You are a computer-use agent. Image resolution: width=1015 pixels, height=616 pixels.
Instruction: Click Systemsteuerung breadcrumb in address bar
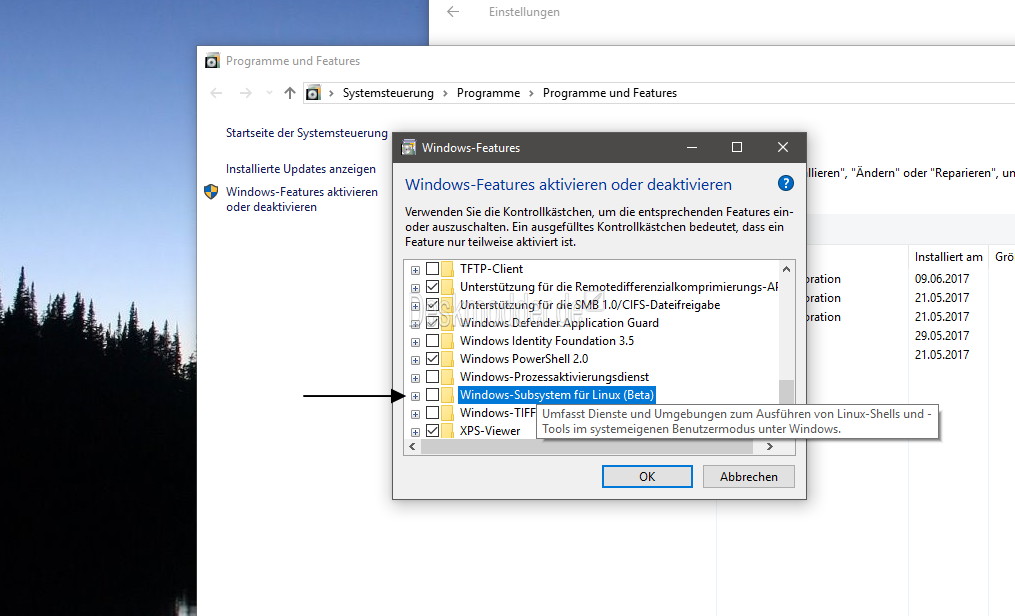[x=388, y=93]
